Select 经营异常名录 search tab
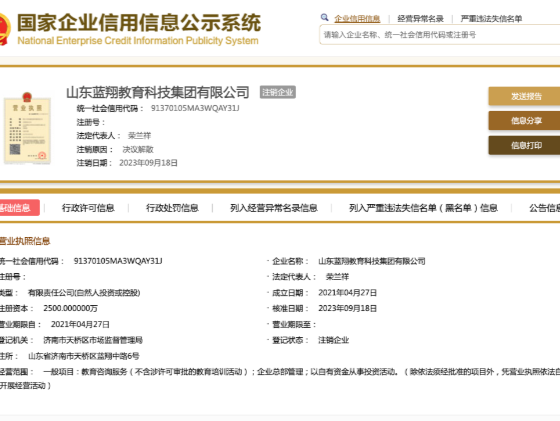The image size is (560, 421). [420, 19]
